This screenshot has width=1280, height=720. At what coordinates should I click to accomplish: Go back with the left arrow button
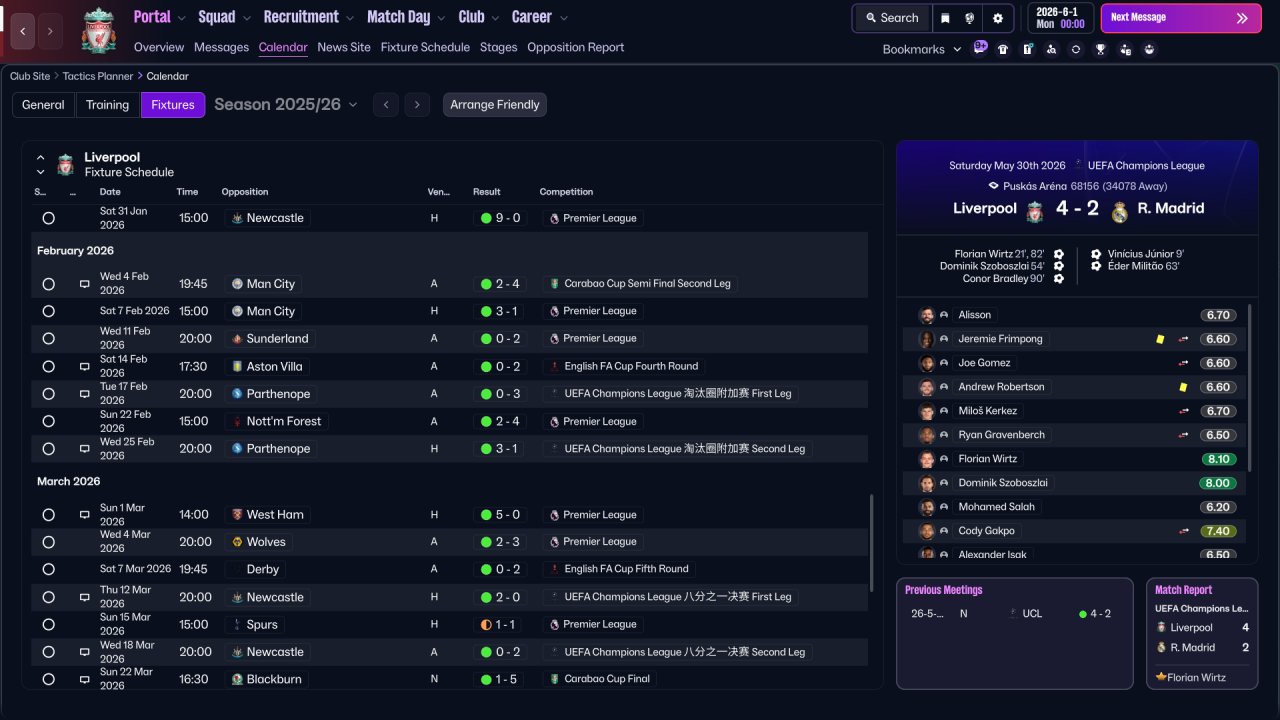(x=23, y=31)
